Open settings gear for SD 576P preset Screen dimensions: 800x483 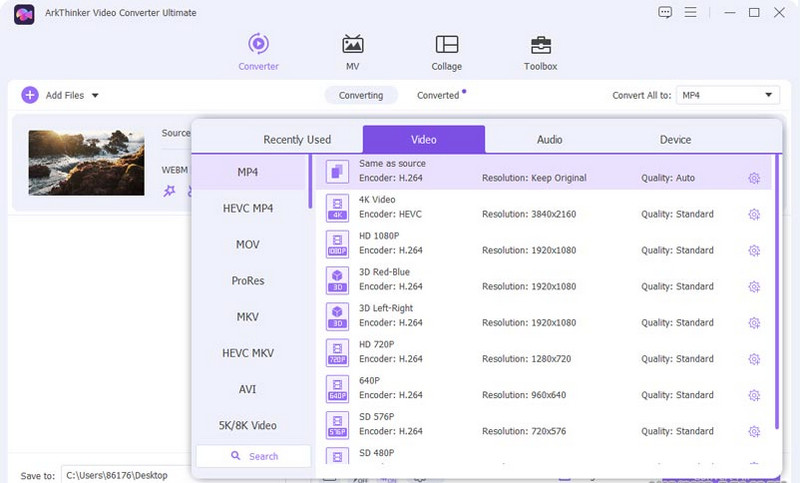[x=754, y=431]
